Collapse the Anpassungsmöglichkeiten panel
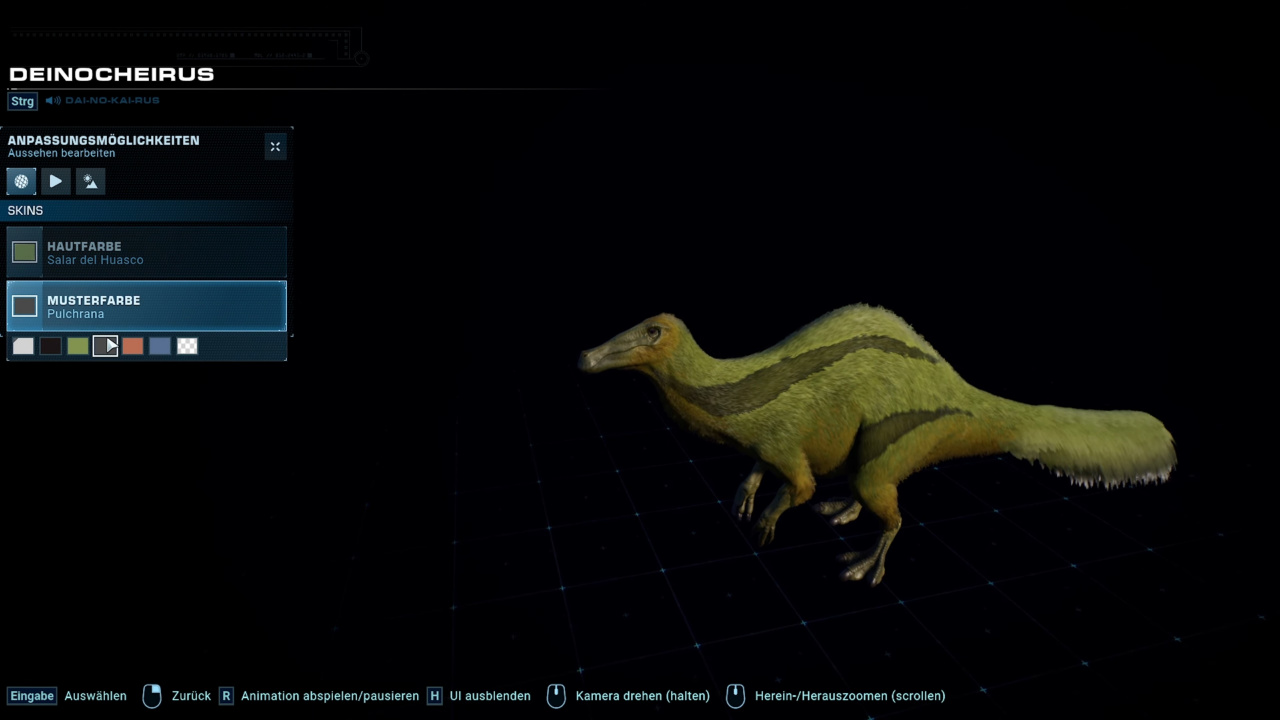Screen dimensions: 1280x720 [x=275, y=147]
